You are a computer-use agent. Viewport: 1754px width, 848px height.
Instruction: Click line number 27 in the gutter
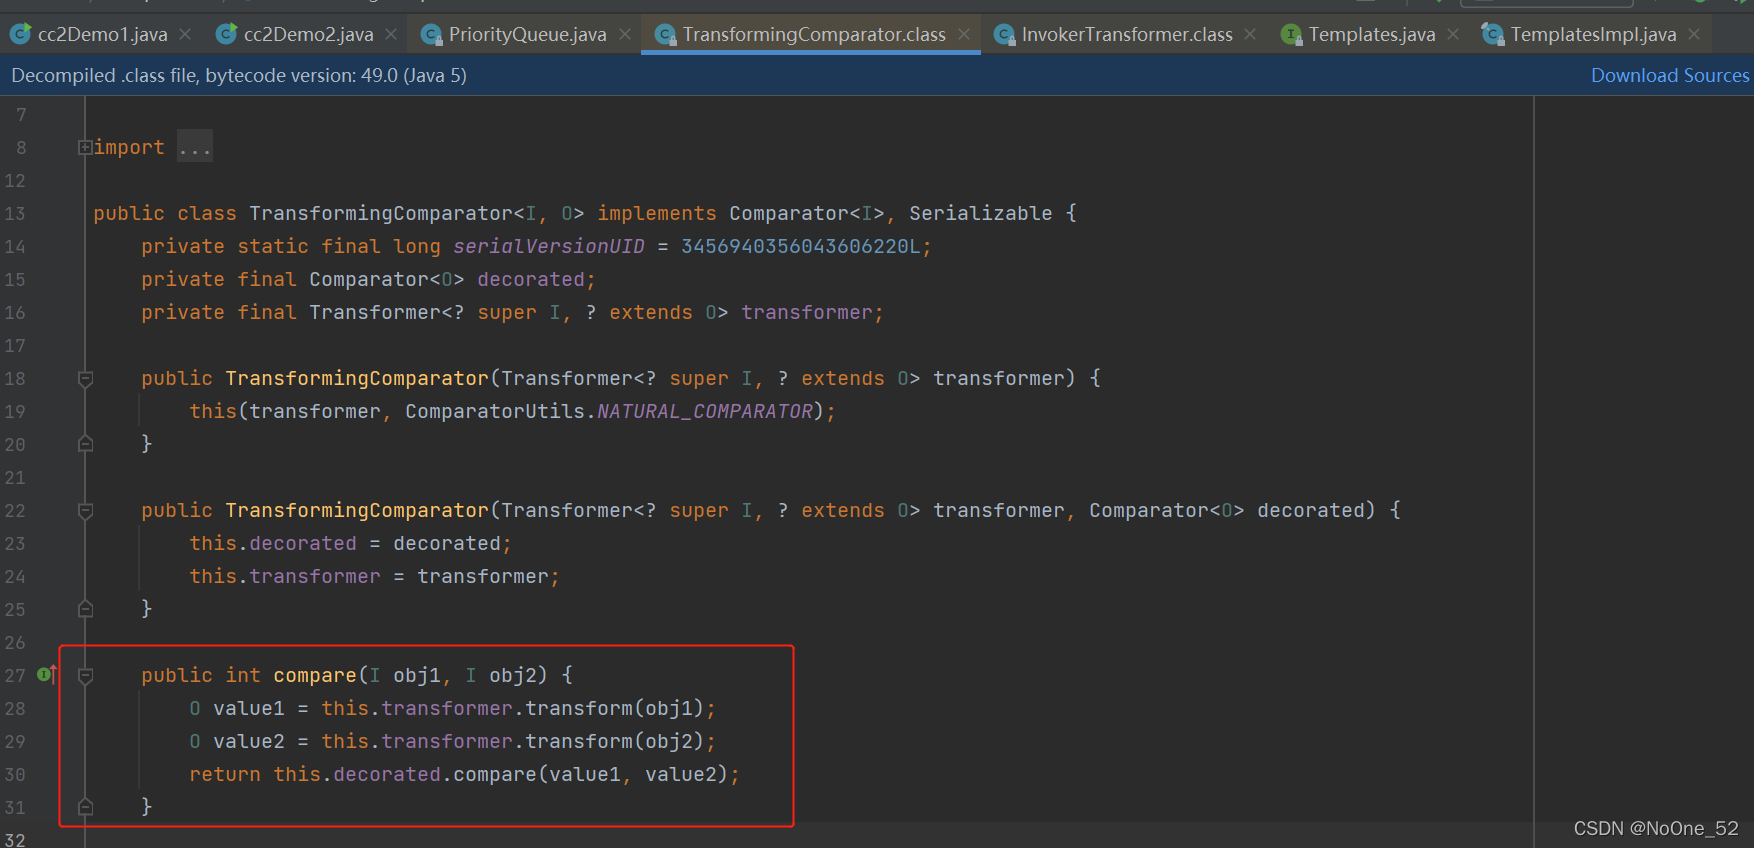[15, 675]
